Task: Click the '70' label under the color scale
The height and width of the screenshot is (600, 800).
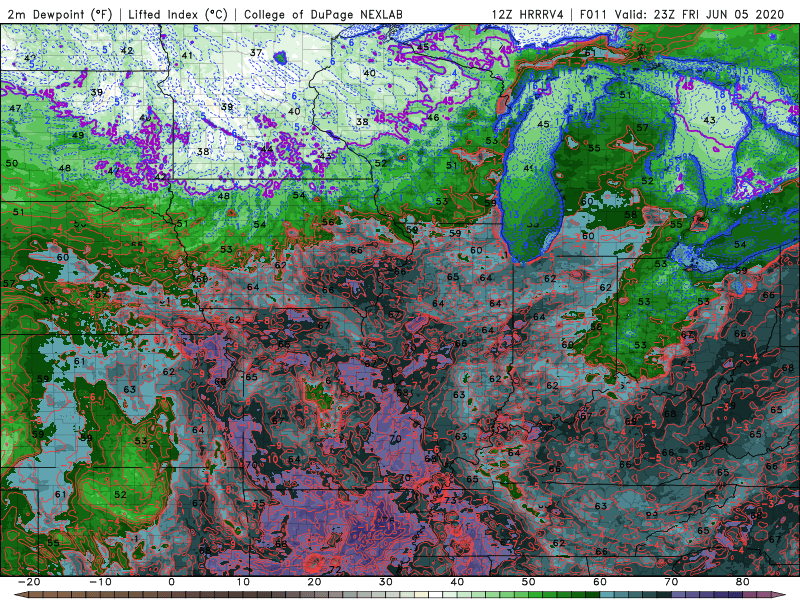Action: click(x=671, y=582)
